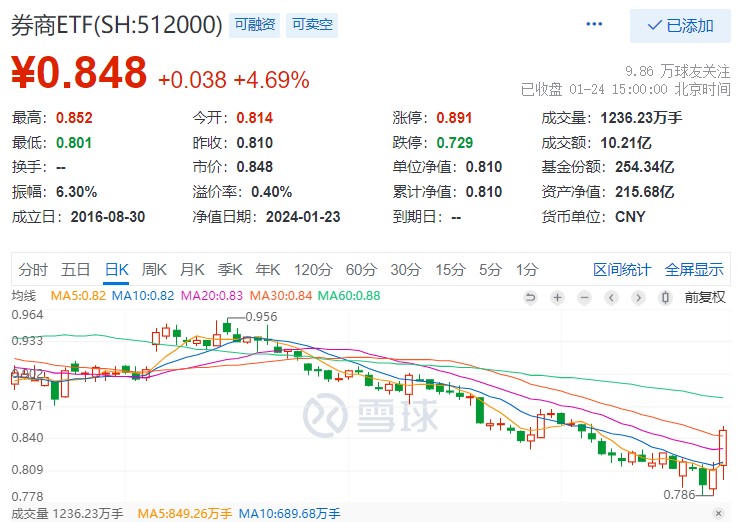Select the 日K chart tab
737x522 pixels.
(116, 270)
